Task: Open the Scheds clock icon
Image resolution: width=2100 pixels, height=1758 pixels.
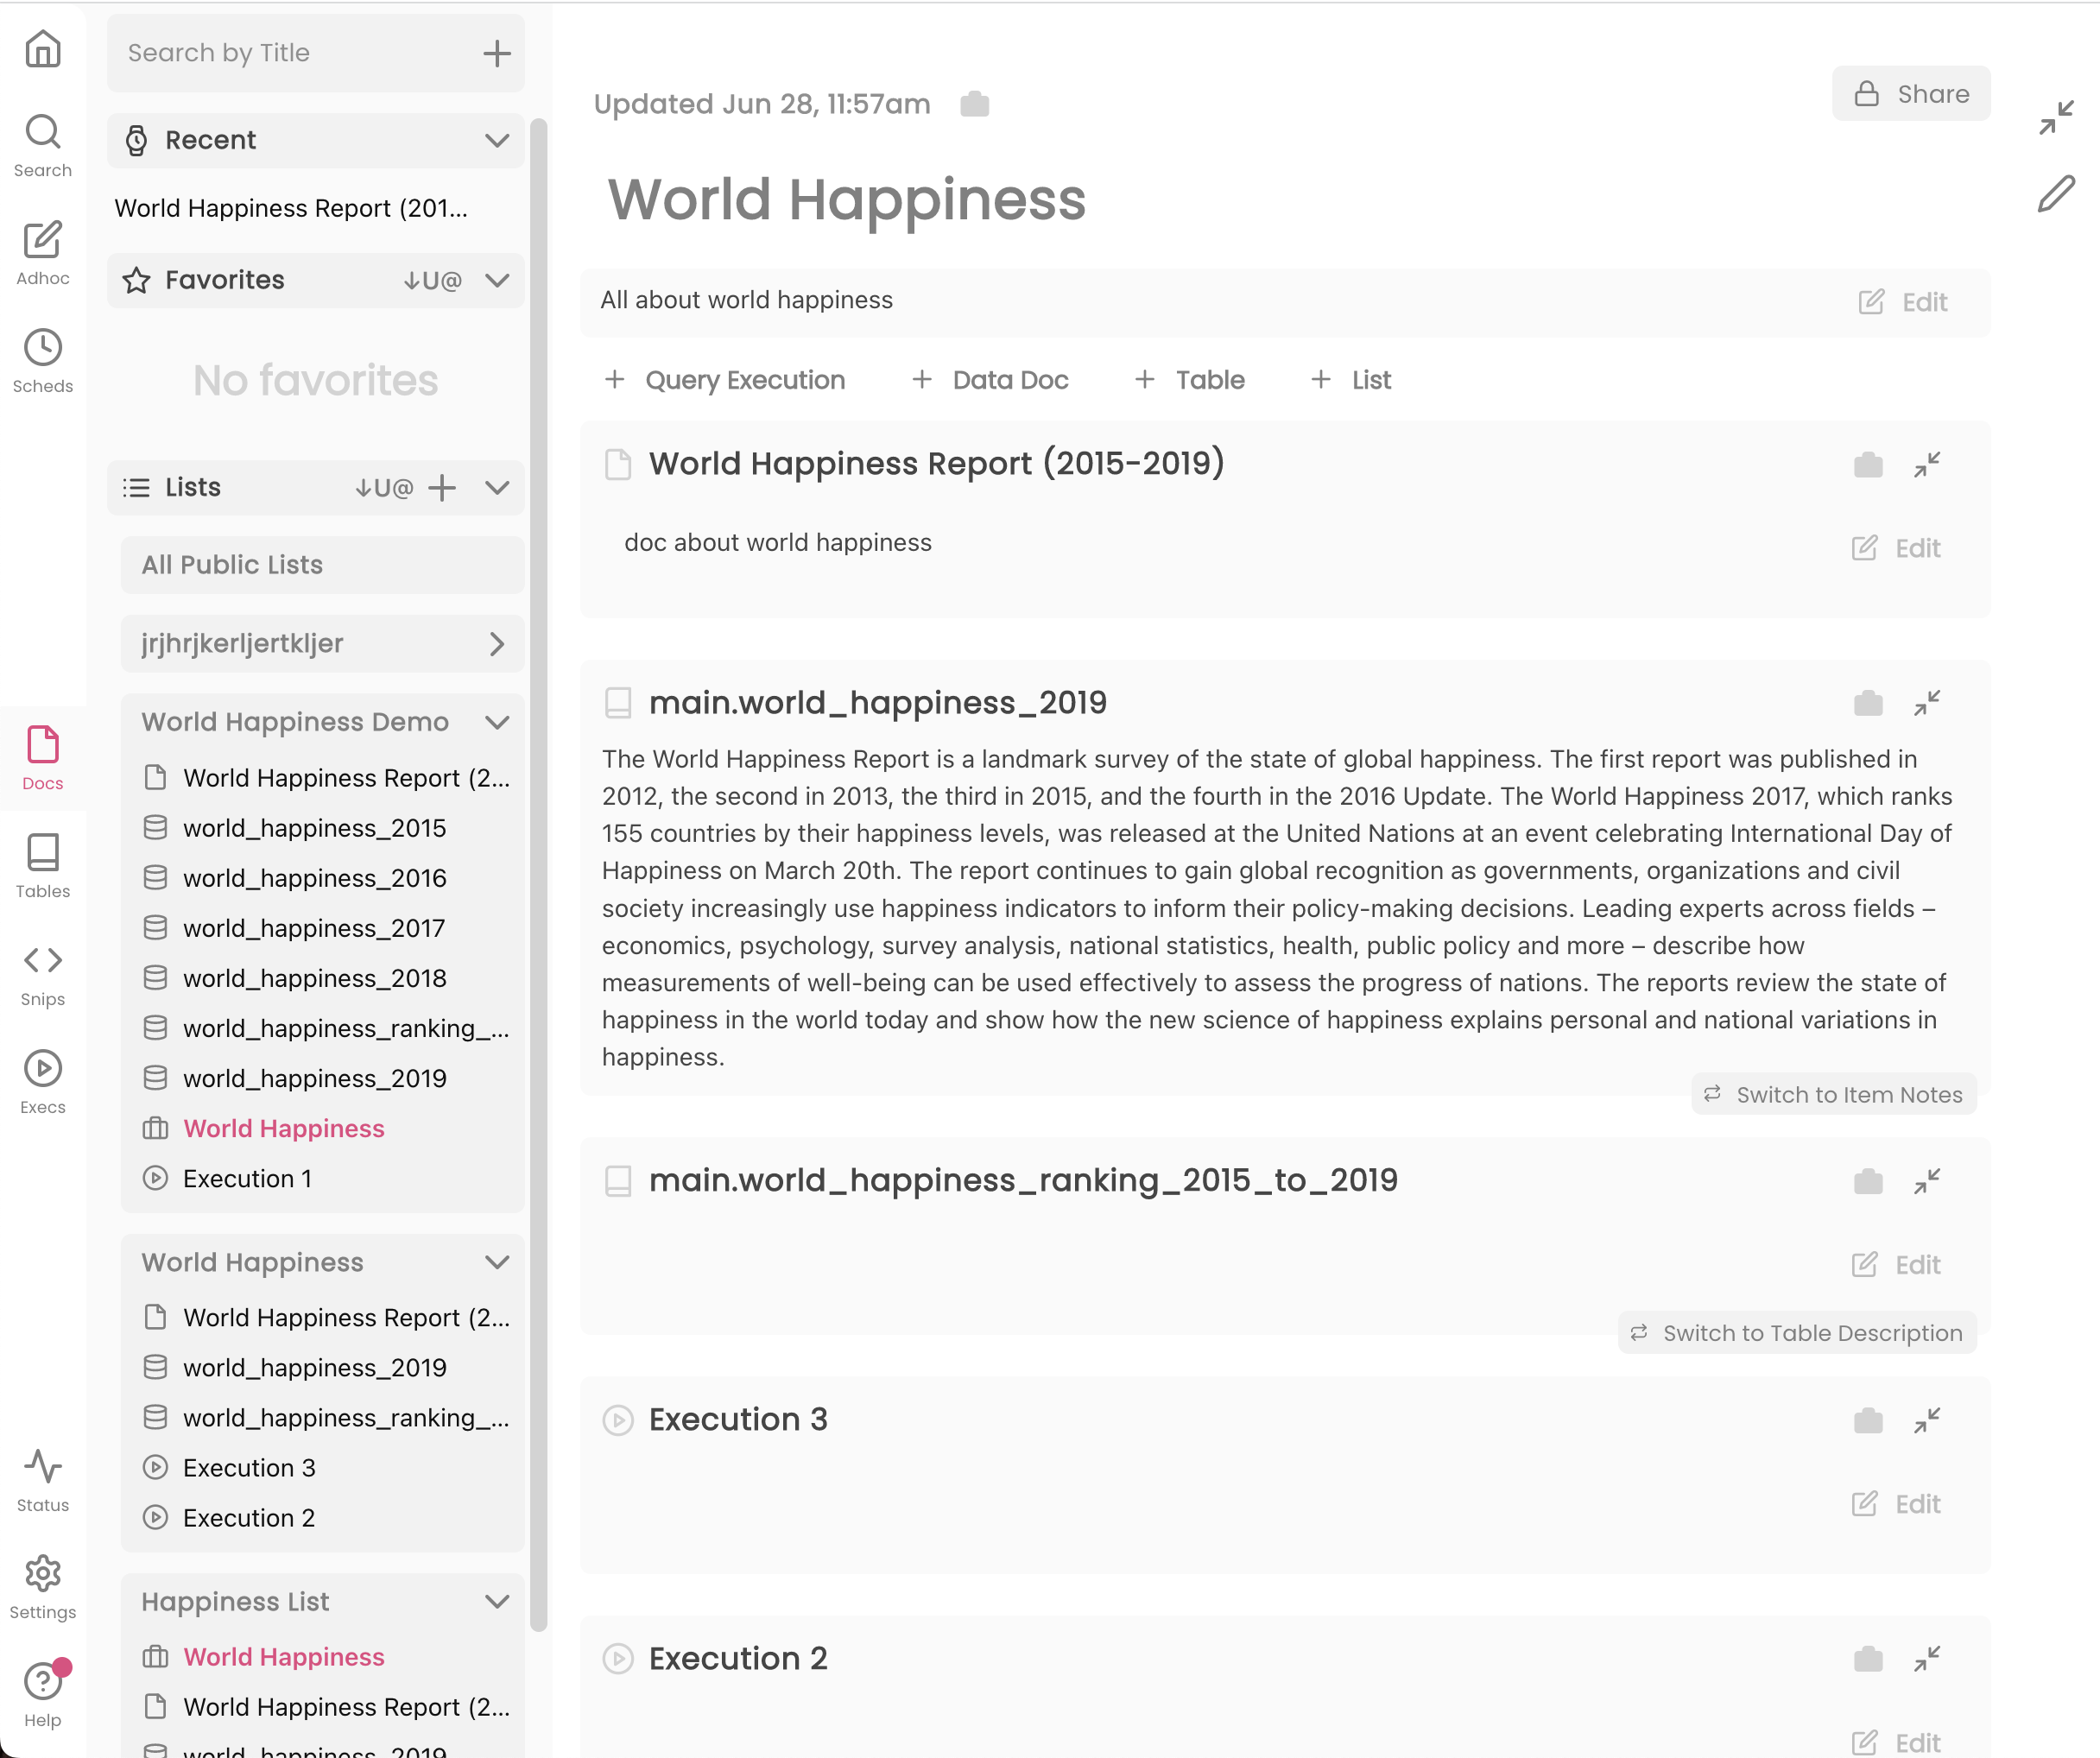Action: click(42, 350)
